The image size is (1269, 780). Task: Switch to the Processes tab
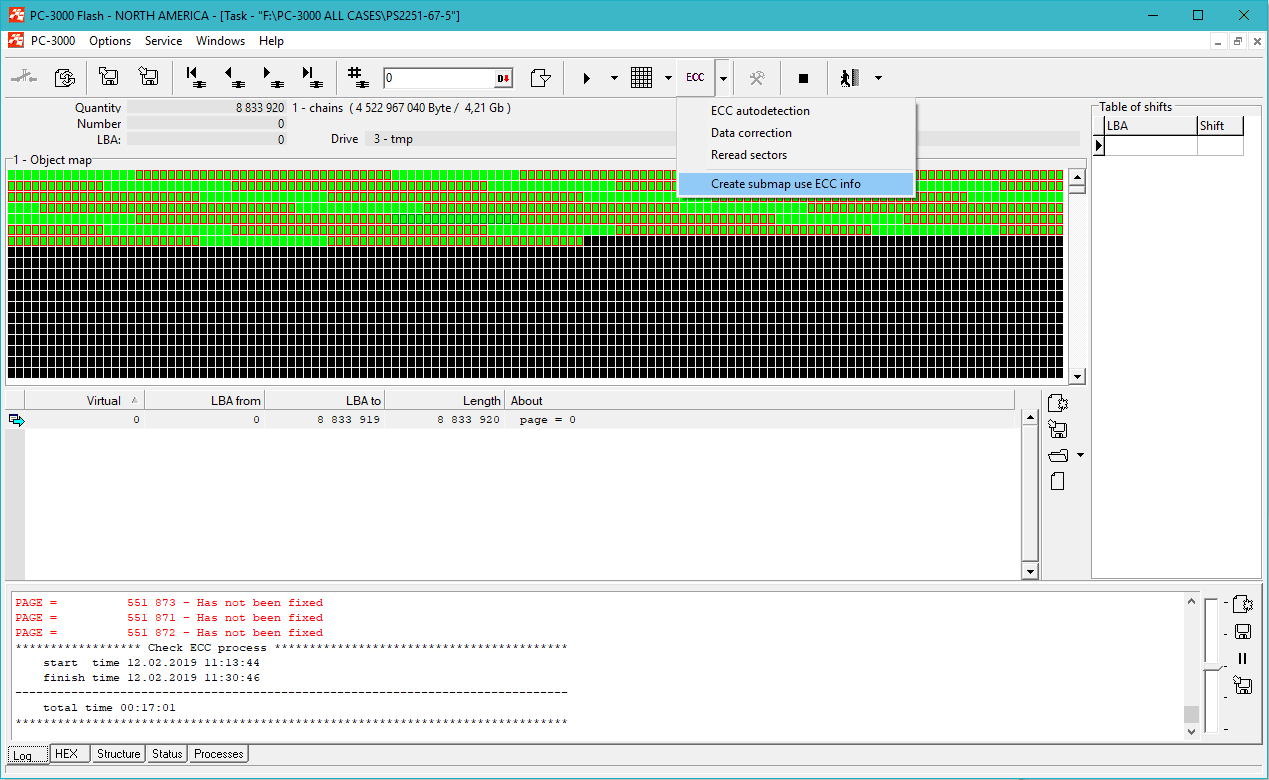click(219, 754)
